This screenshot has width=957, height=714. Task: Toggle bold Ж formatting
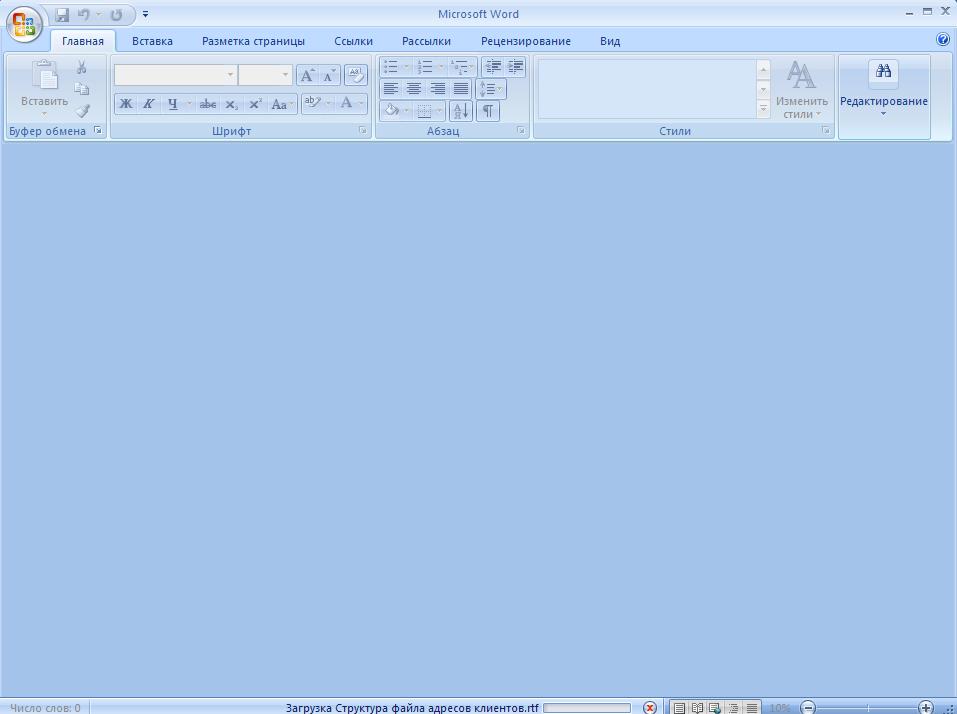tap(126, 104)
